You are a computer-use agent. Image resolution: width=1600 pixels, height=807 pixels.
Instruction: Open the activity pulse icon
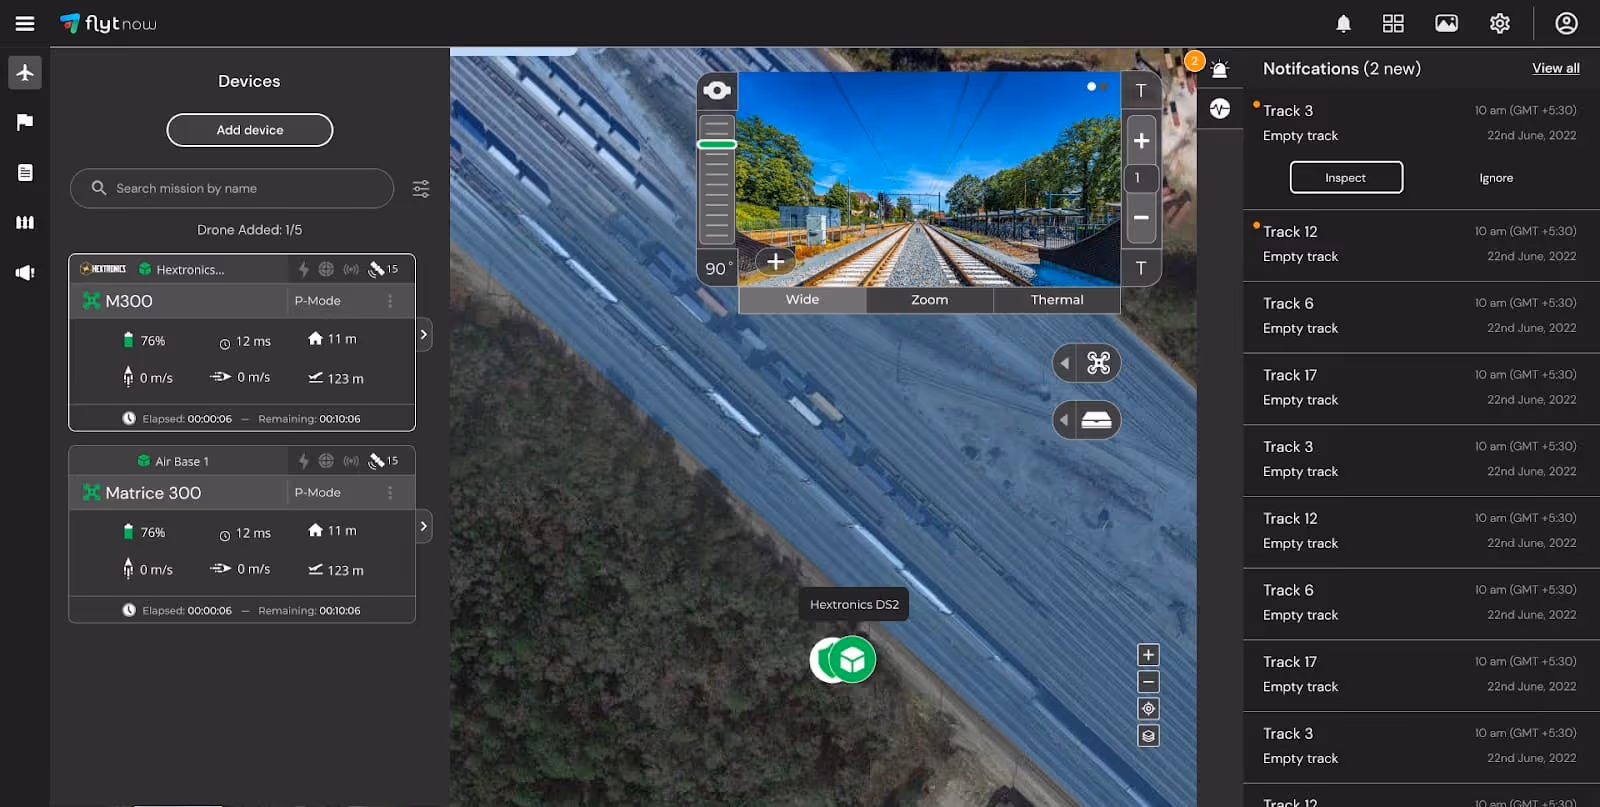click(x=1219, y=109)
